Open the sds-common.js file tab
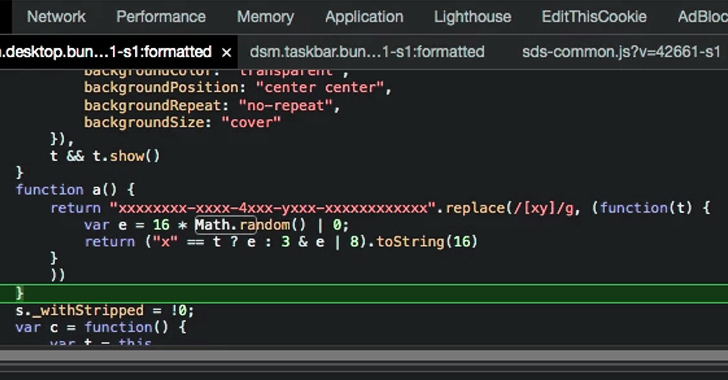Viewport: 728px width, 380px height. (x=621, y=52)
